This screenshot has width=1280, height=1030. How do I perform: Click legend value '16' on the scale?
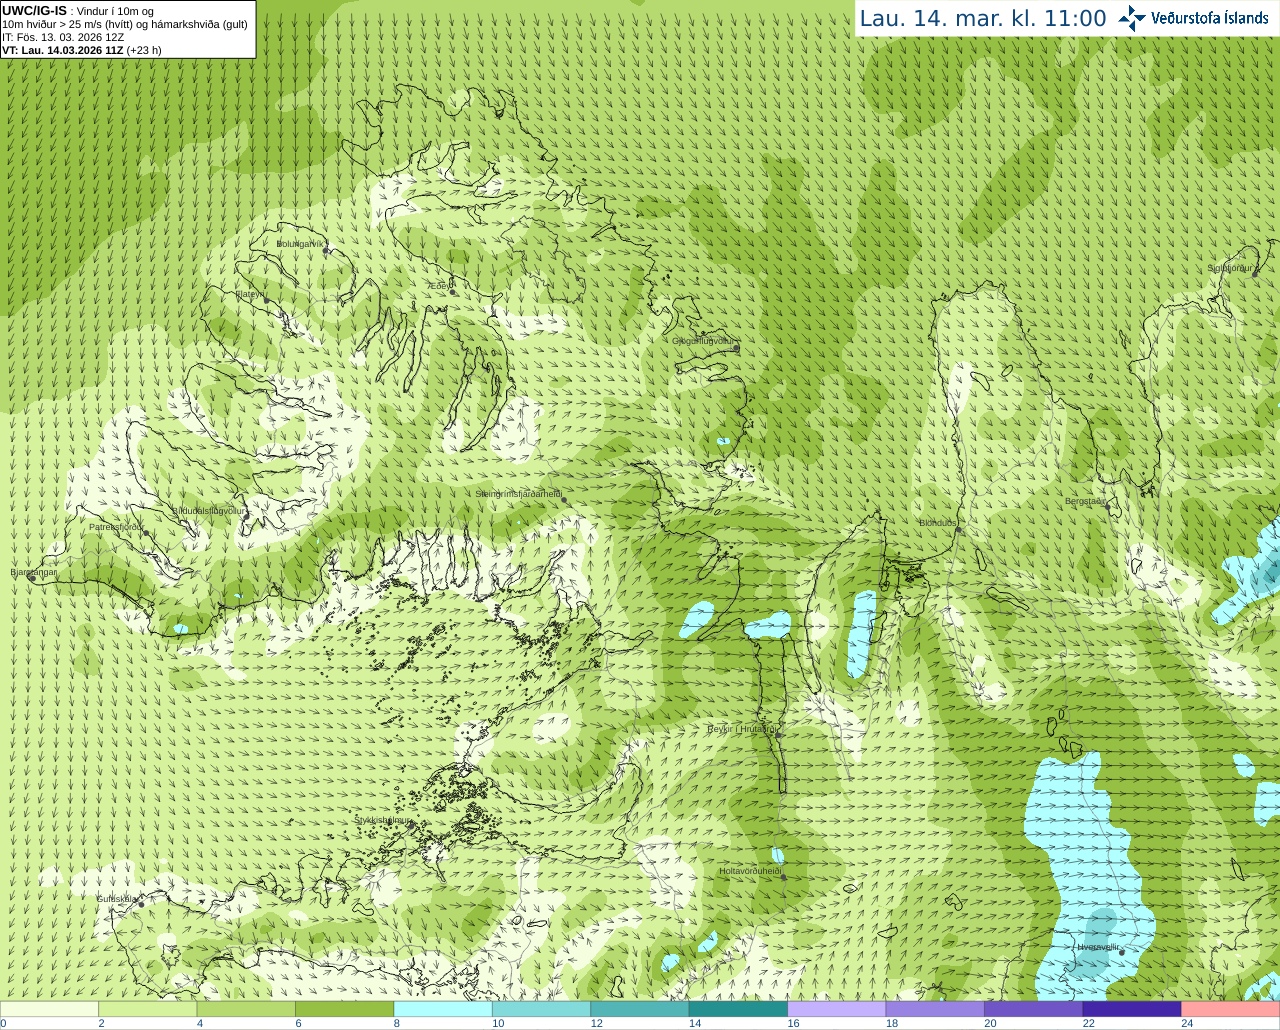tap(793, 1023)
